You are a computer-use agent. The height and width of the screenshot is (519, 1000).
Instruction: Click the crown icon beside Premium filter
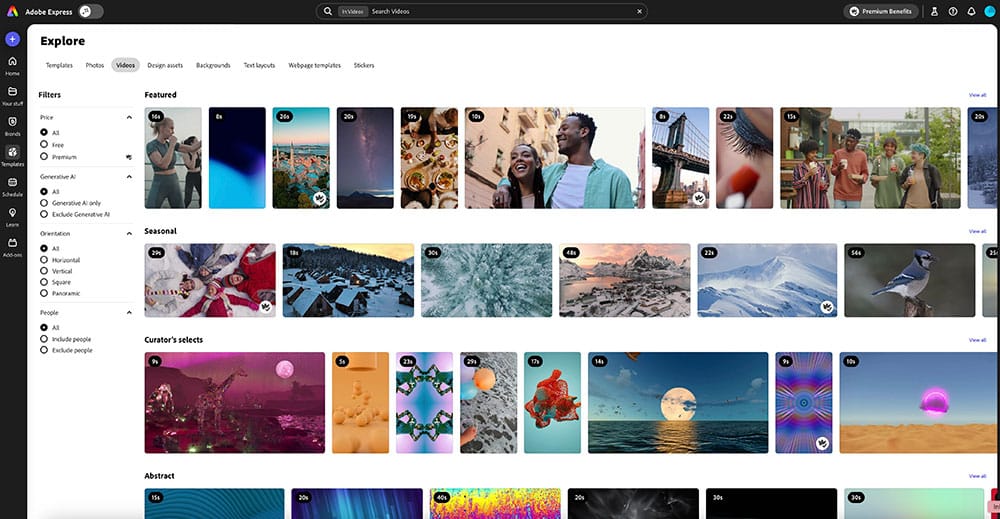129,157
